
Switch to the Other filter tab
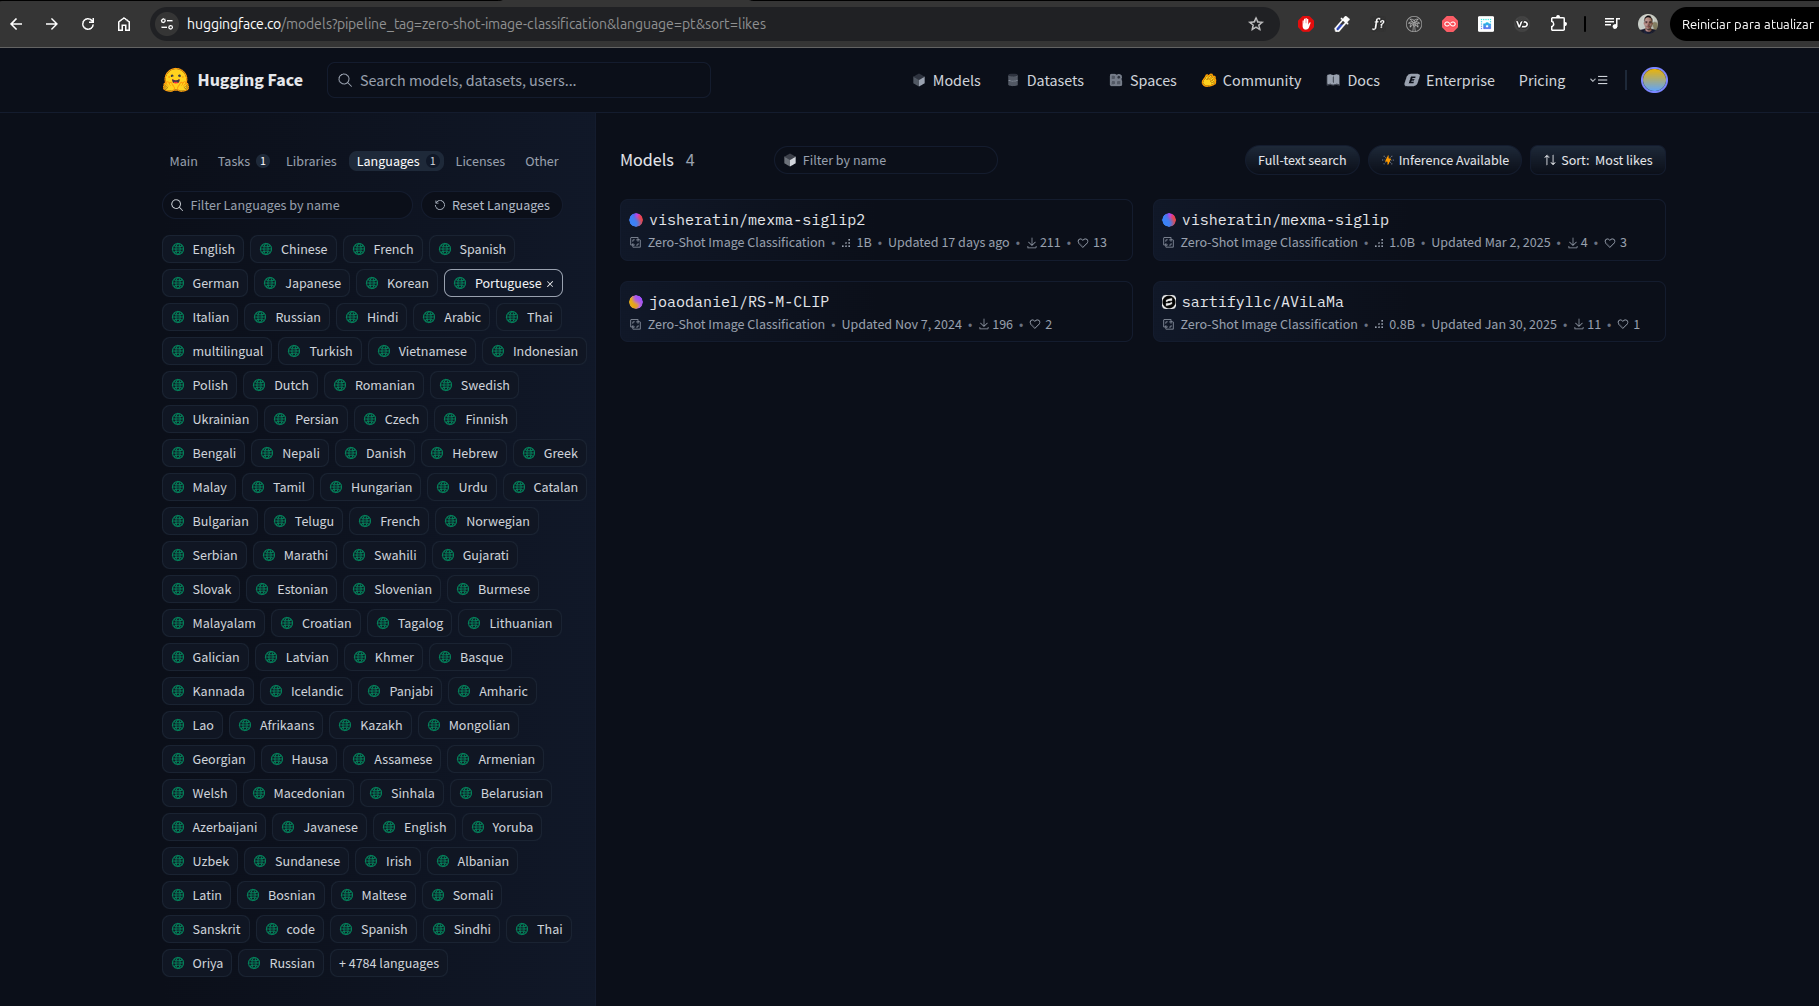[x=542, y=161]
